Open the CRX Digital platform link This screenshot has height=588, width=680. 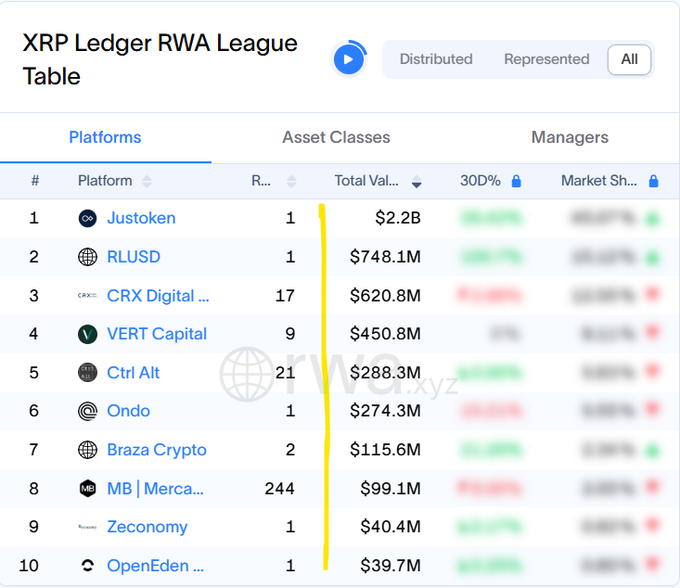158,296
